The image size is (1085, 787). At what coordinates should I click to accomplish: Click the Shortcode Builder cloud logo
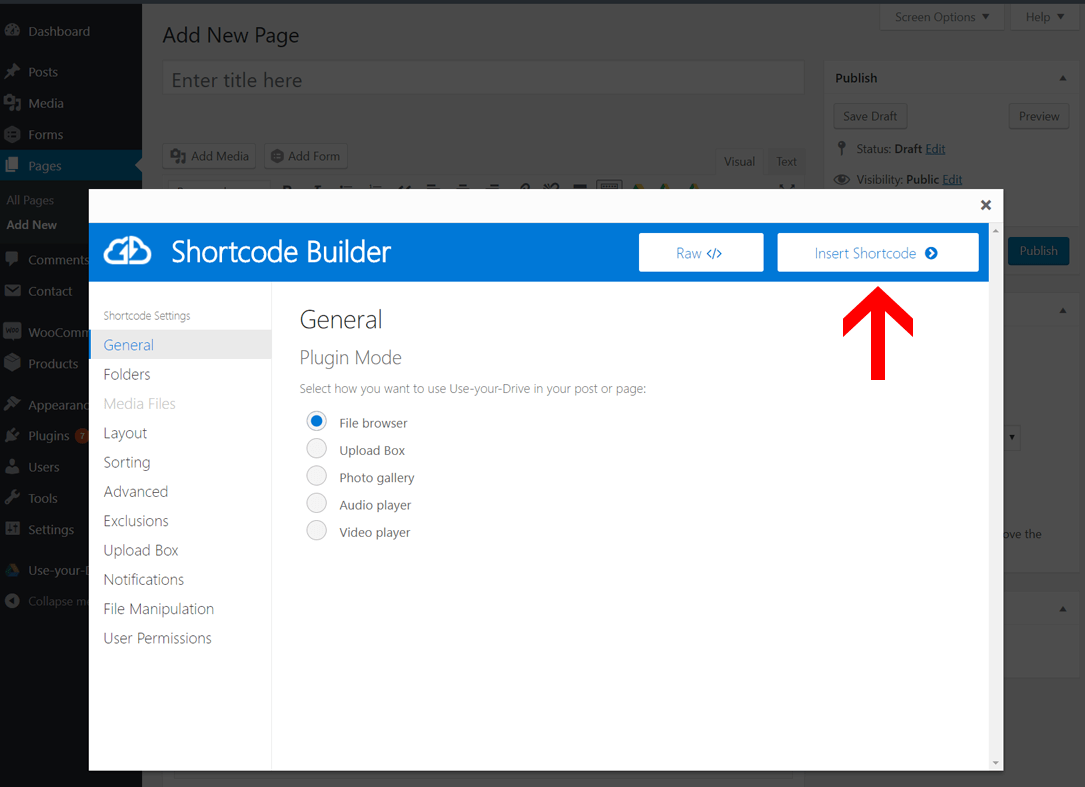pyautogui.click(x=127, y=251)
